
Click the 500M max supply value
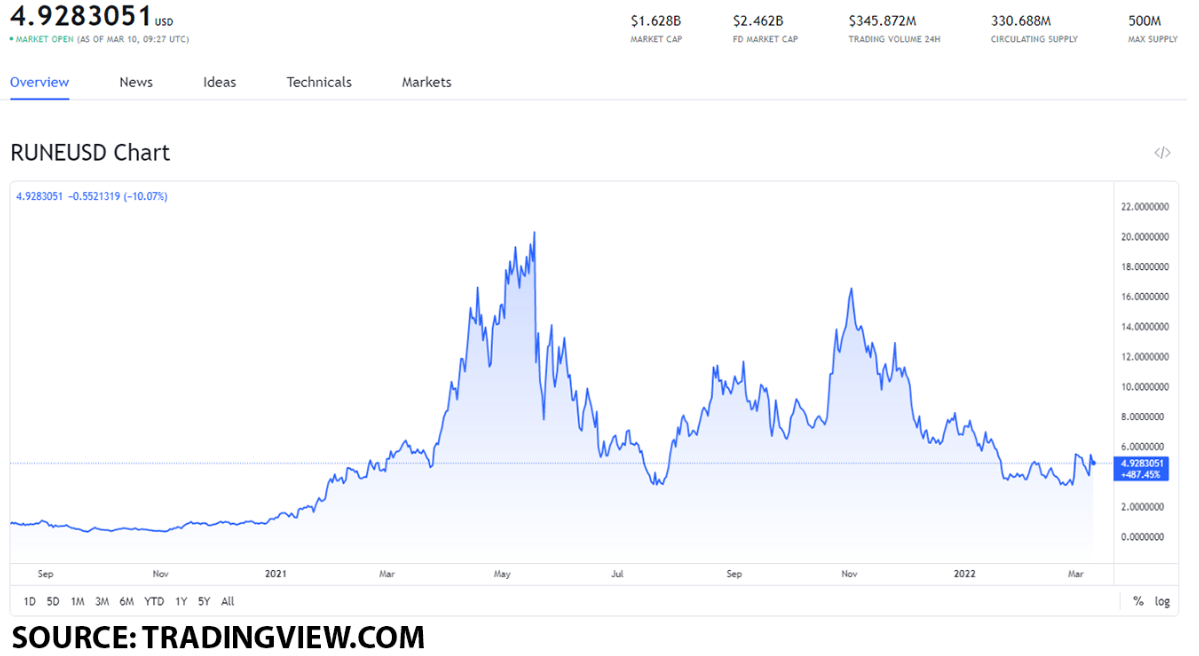pyautogui.click(x=1145, y=21)
